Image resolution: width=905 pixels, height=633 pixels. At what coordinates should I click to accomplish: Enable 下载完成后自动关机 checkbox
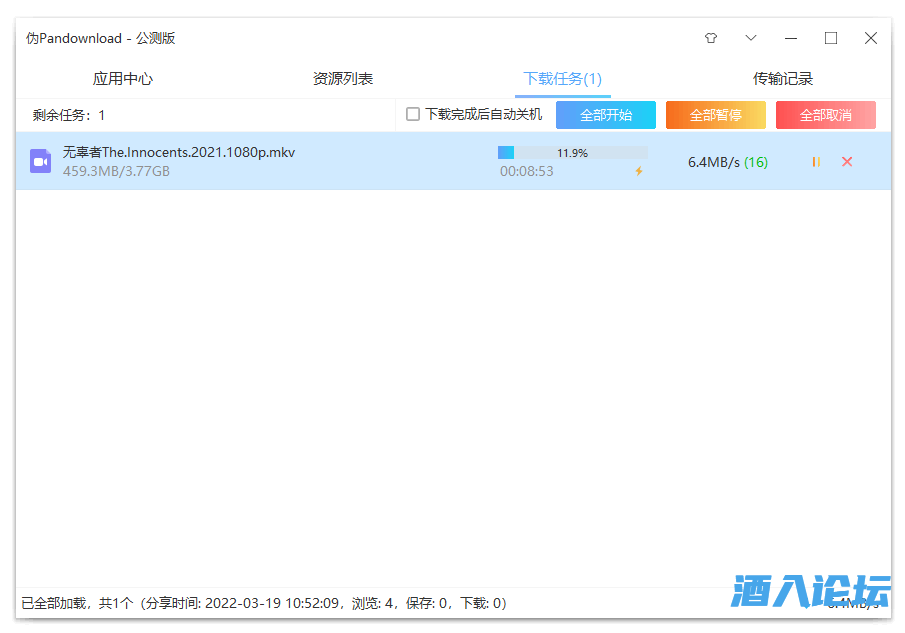point(413,115)
